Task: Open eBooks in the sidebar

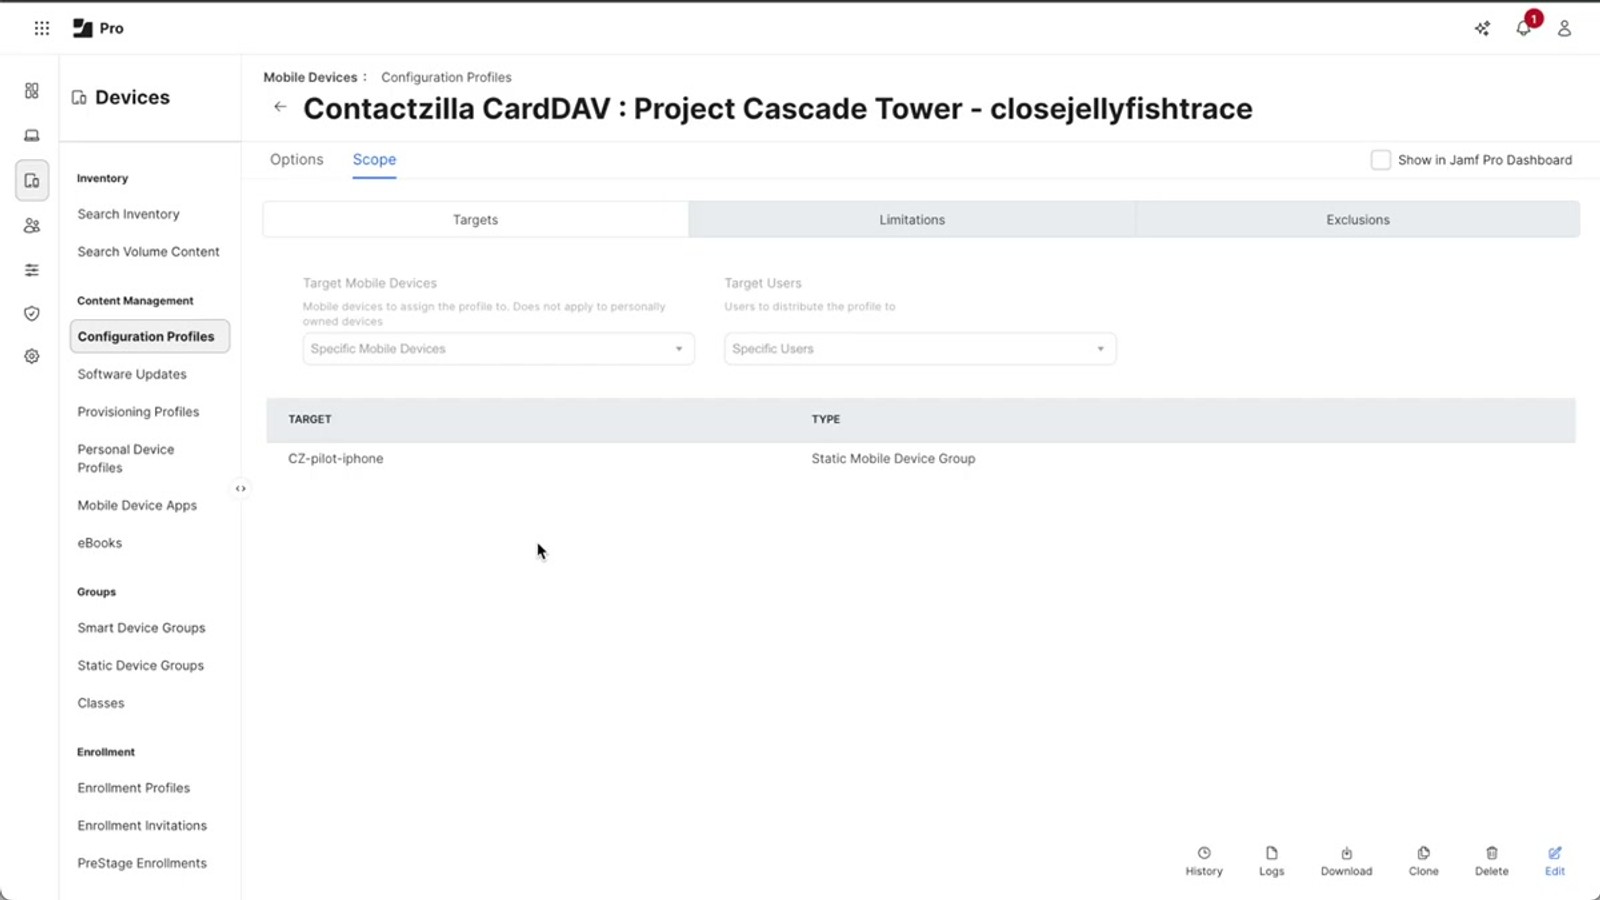Action: click(100, 543)
